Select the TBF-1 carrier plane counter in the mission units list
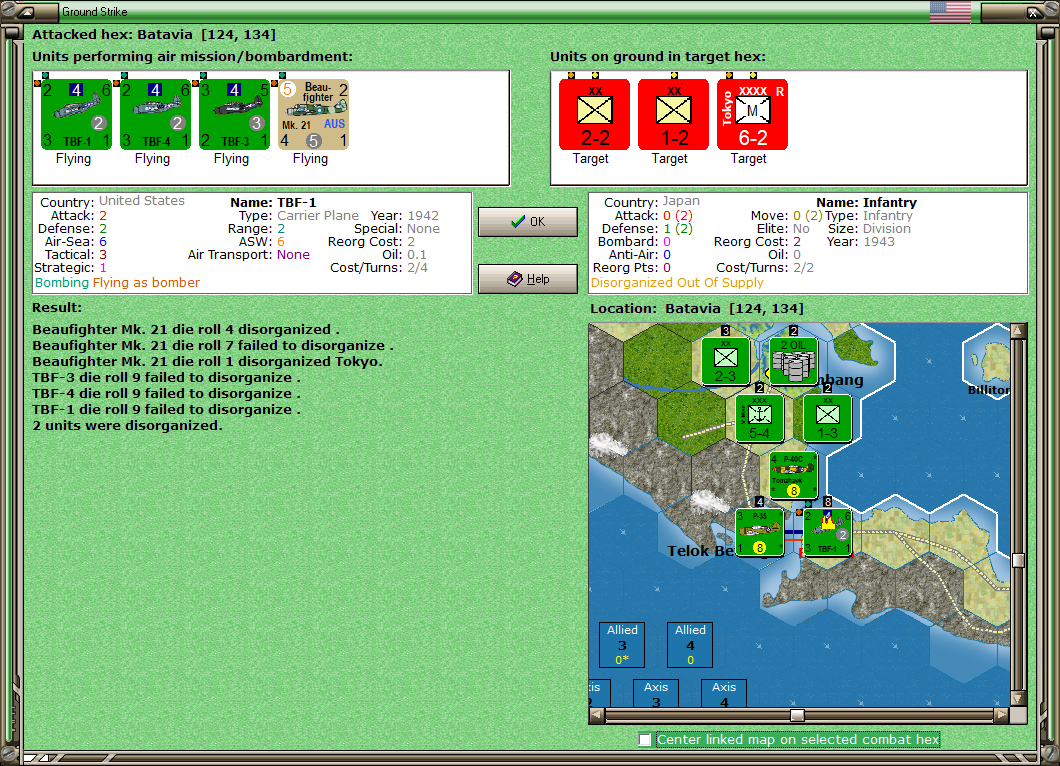Image resolution: width=1060 pixels, height=766 pixels. 76,114
